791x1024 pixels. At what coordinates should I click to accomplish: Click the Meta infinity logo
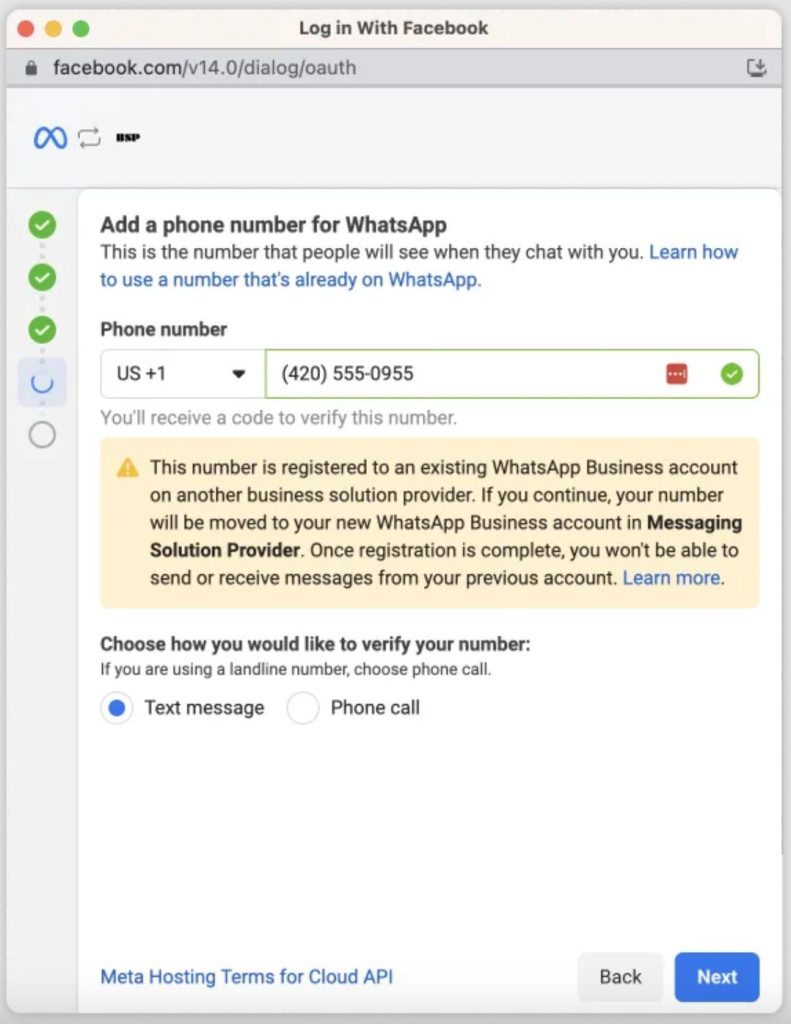(x=50, y=138)
